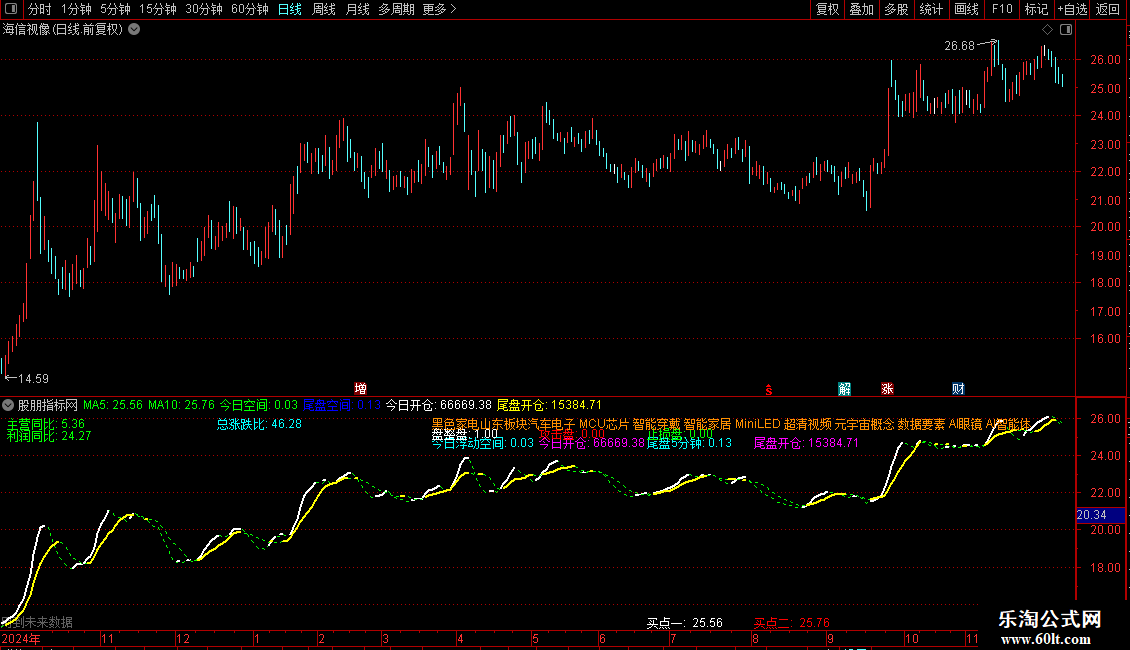Click the 股朋指标网 indicator name

(48, 405)
